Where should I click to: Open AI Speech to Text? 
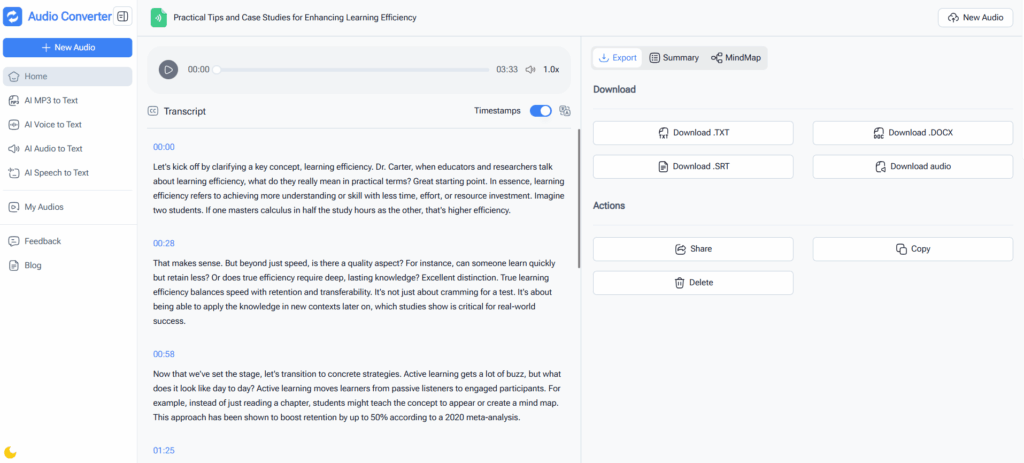click(67, 173)
